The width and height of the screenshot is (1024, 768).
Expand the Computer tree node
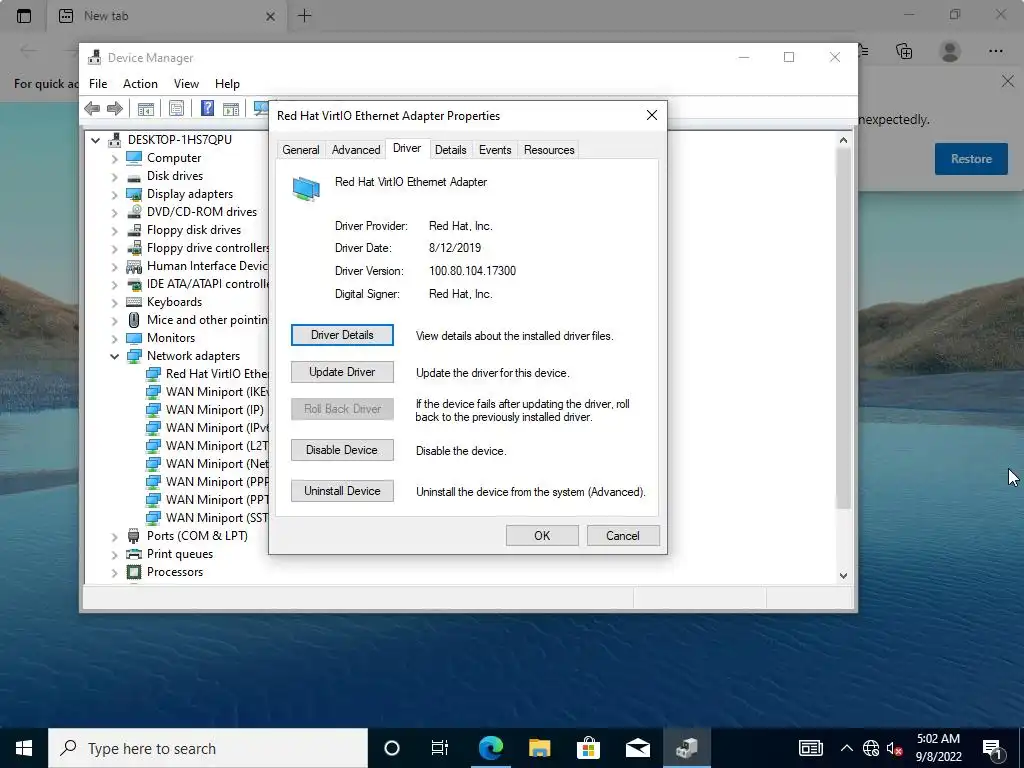pos(114,158)
